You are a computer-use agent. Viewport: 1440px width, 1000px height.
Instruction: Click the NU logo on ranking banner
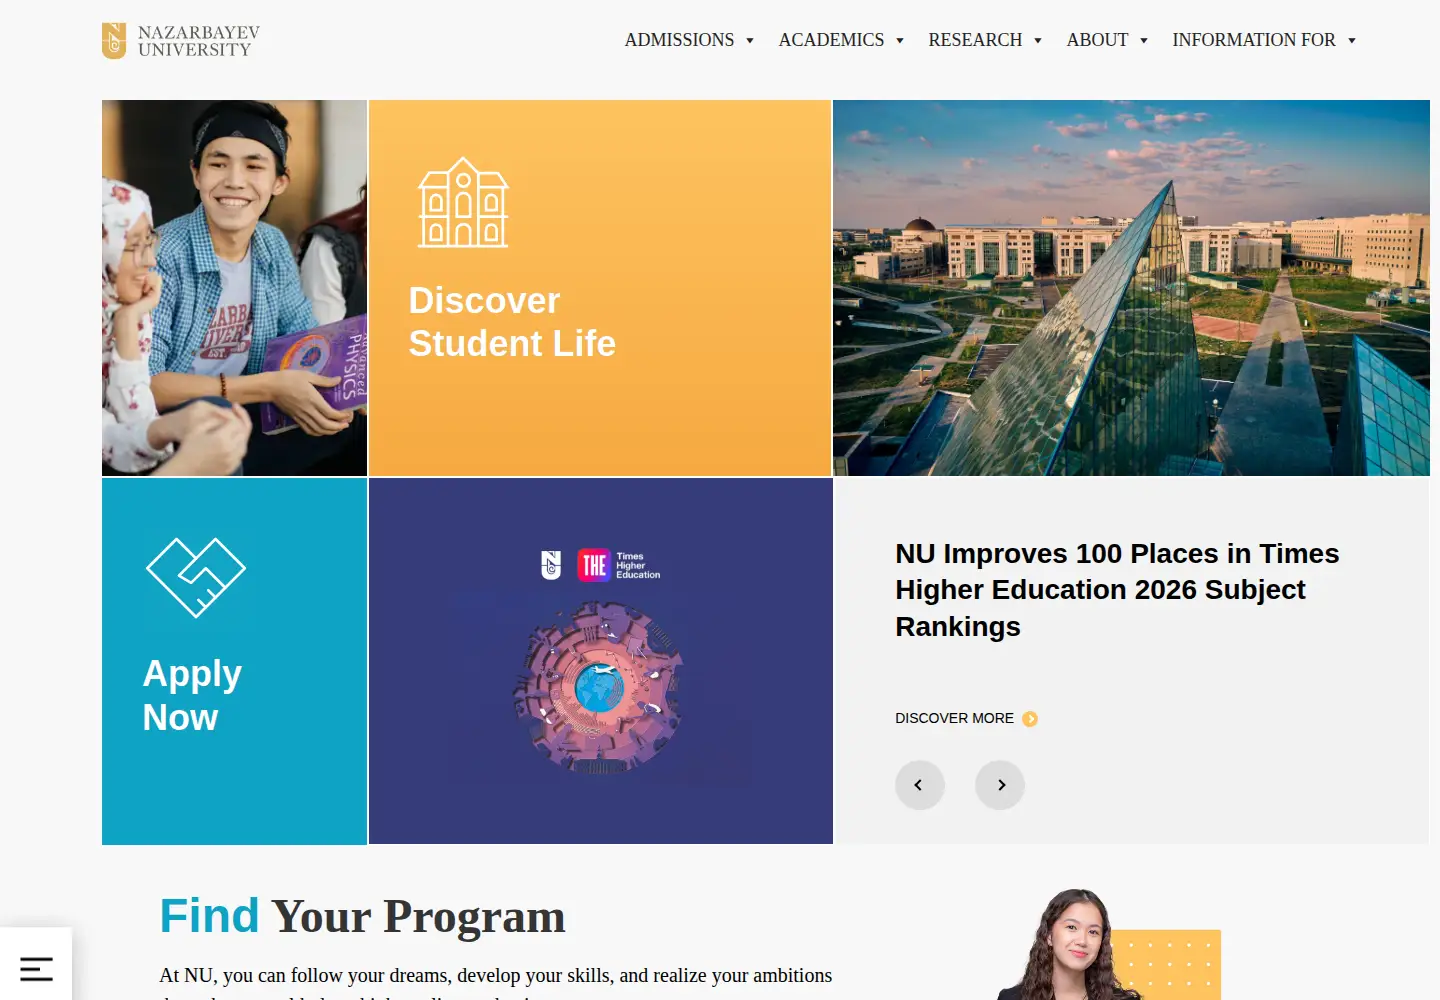(x=551, y=565)
